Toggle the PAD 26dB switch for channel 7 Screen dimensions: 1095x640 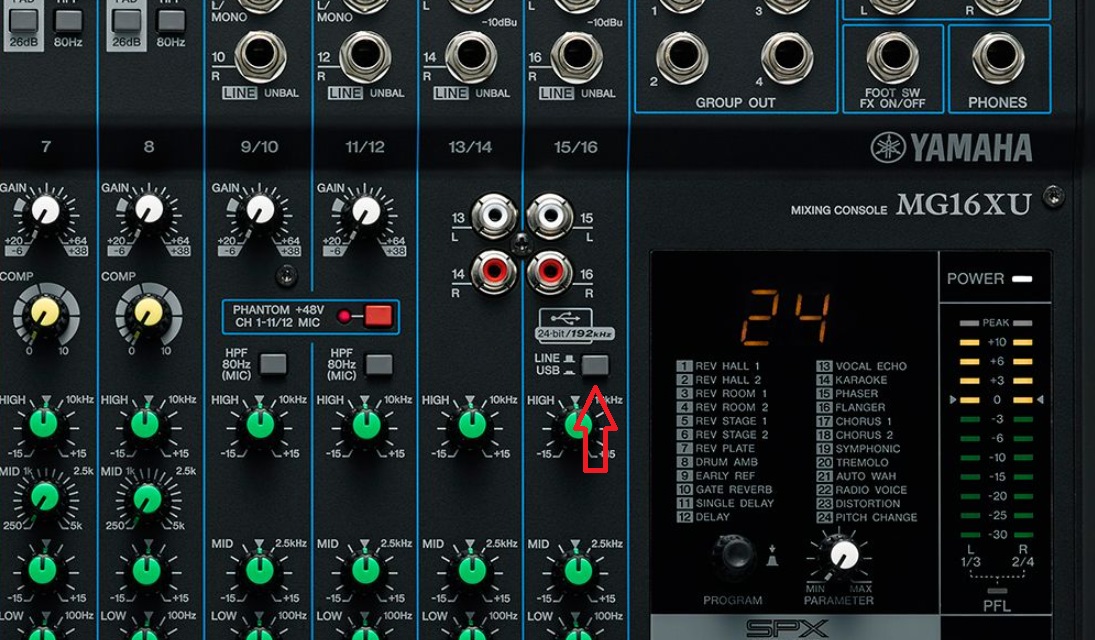click(23, 20)
